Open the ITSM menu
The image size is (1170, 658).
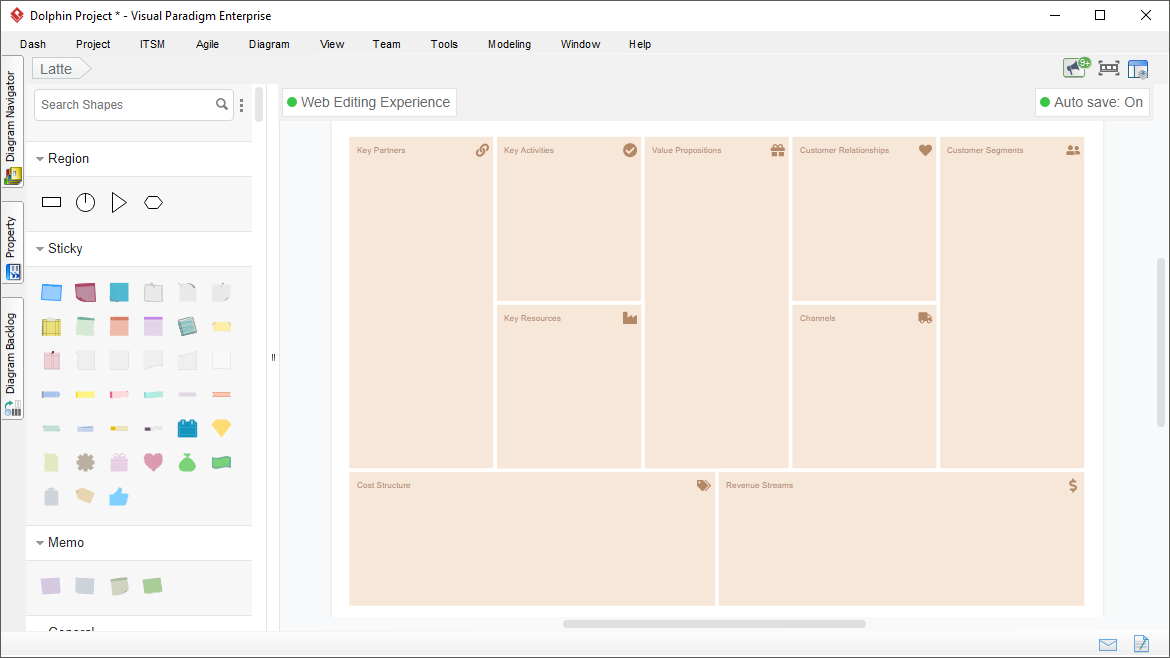click(x=152, y=44)
